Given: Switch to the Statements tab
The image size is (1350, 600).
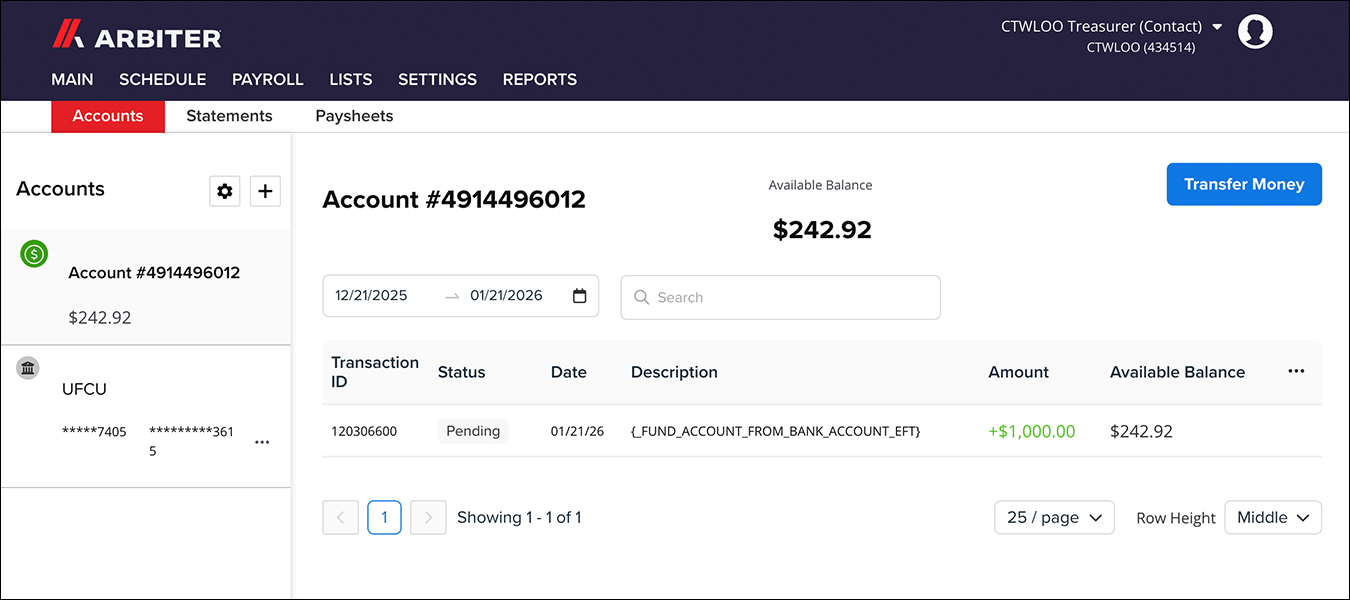Looking at the screenshot, I should click(229, 116).
